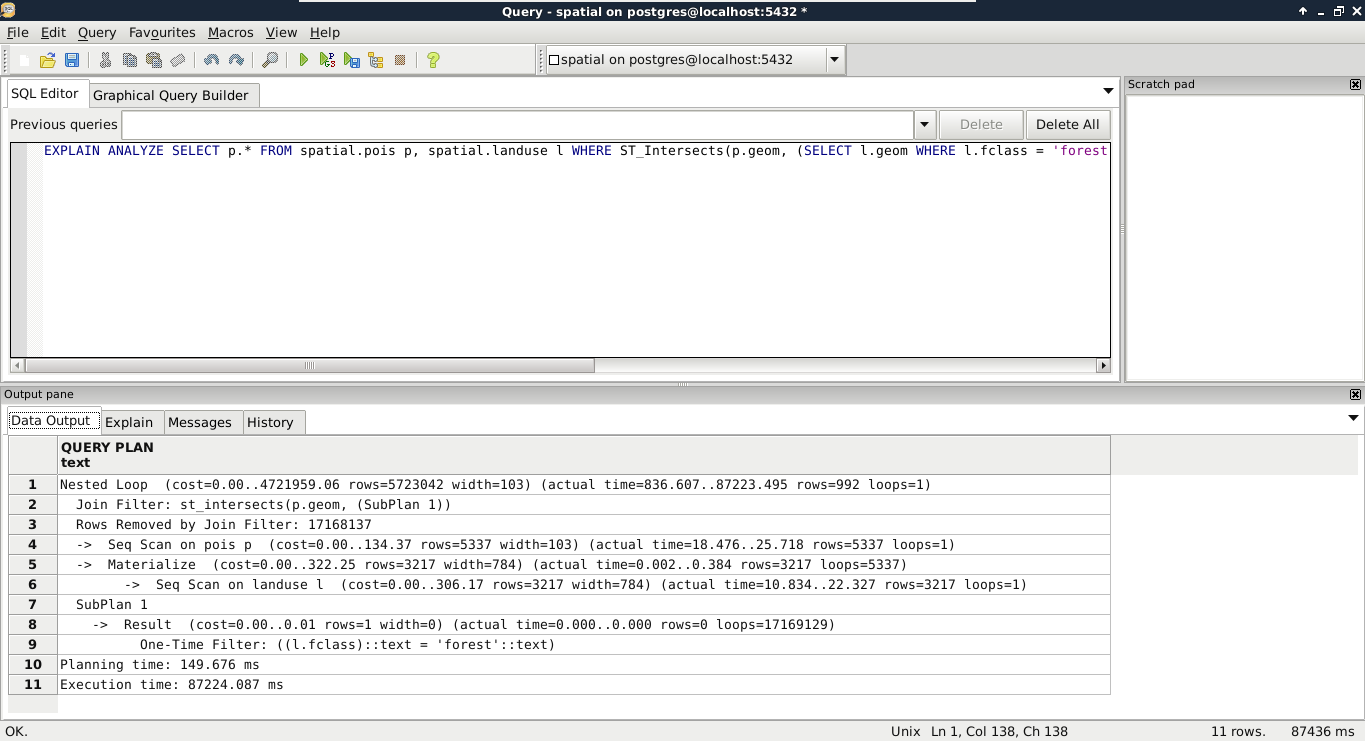Click in the Previous queries field
Viewport: 1365px width, 741px height.
tap(518, 125)
